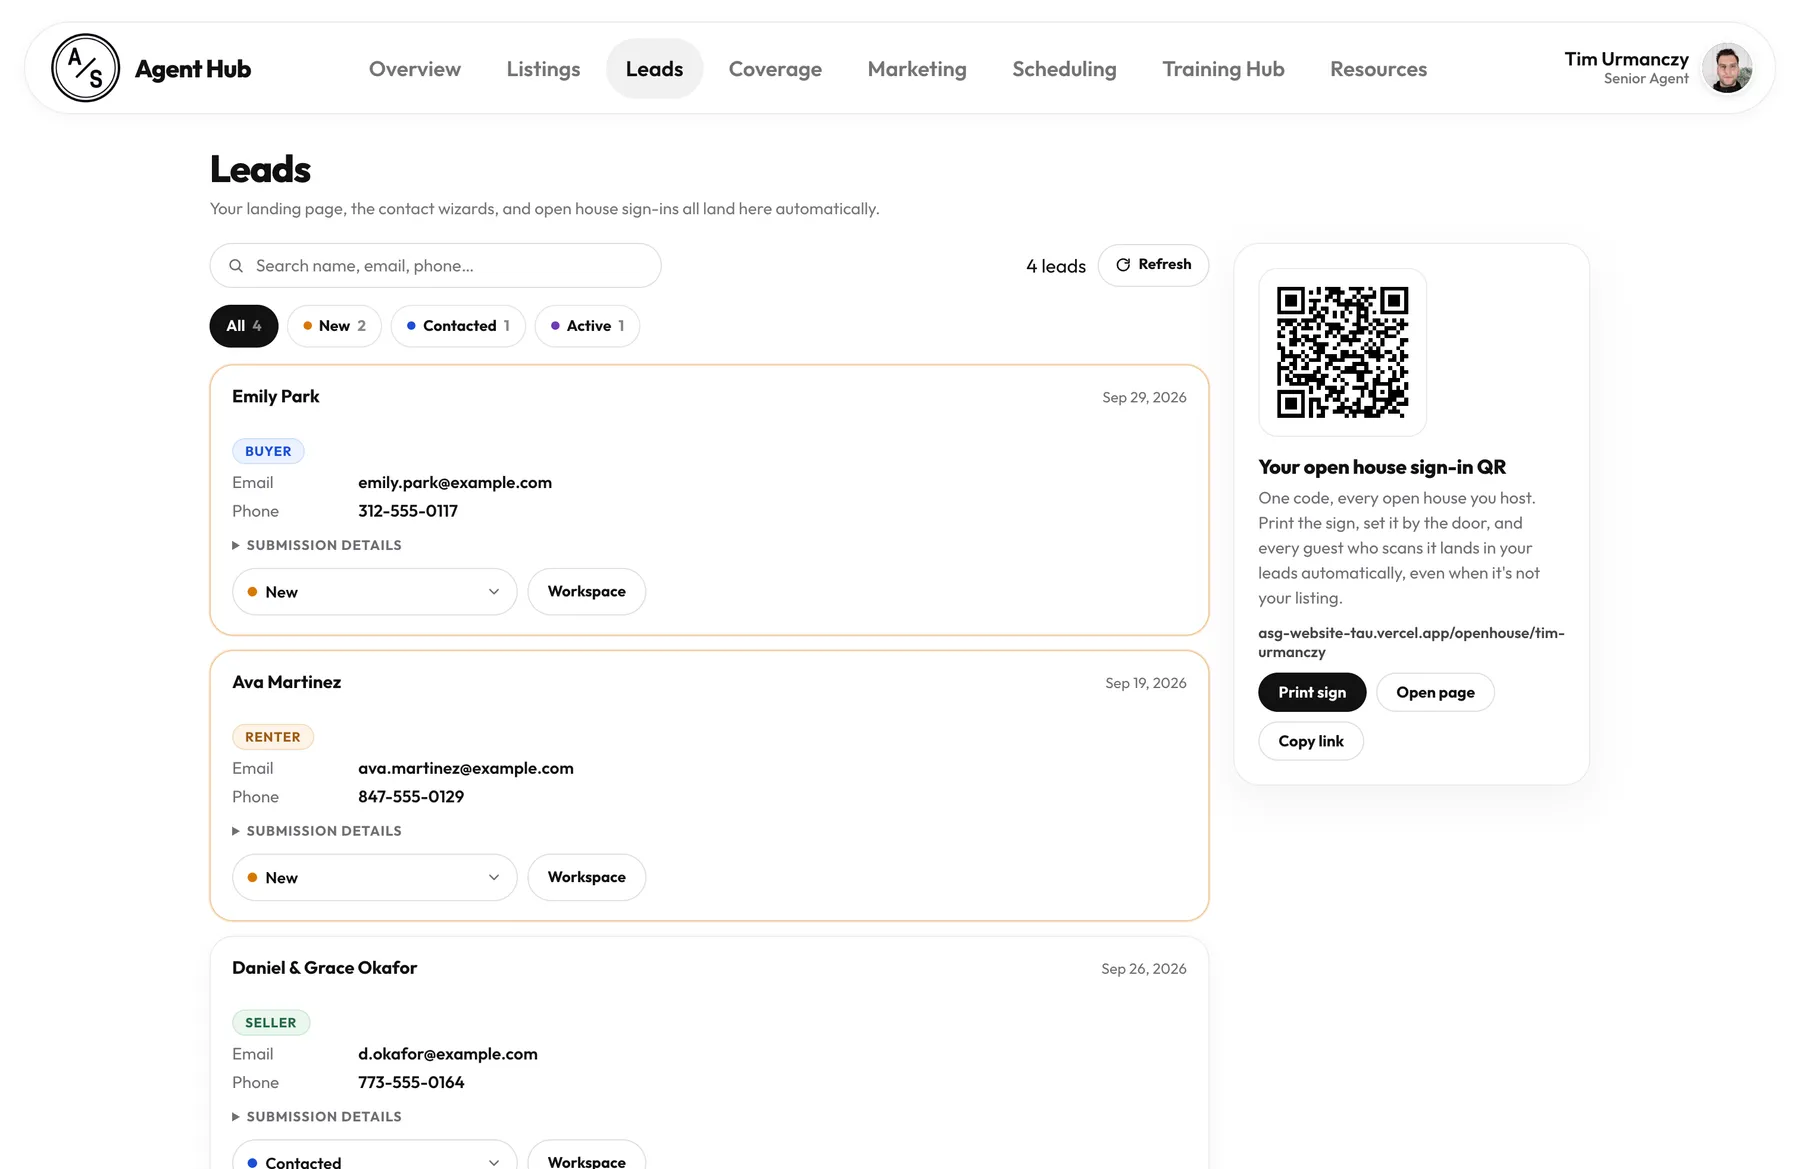
Task: Open the Training Hub tab
Action: coord(1223,69)
